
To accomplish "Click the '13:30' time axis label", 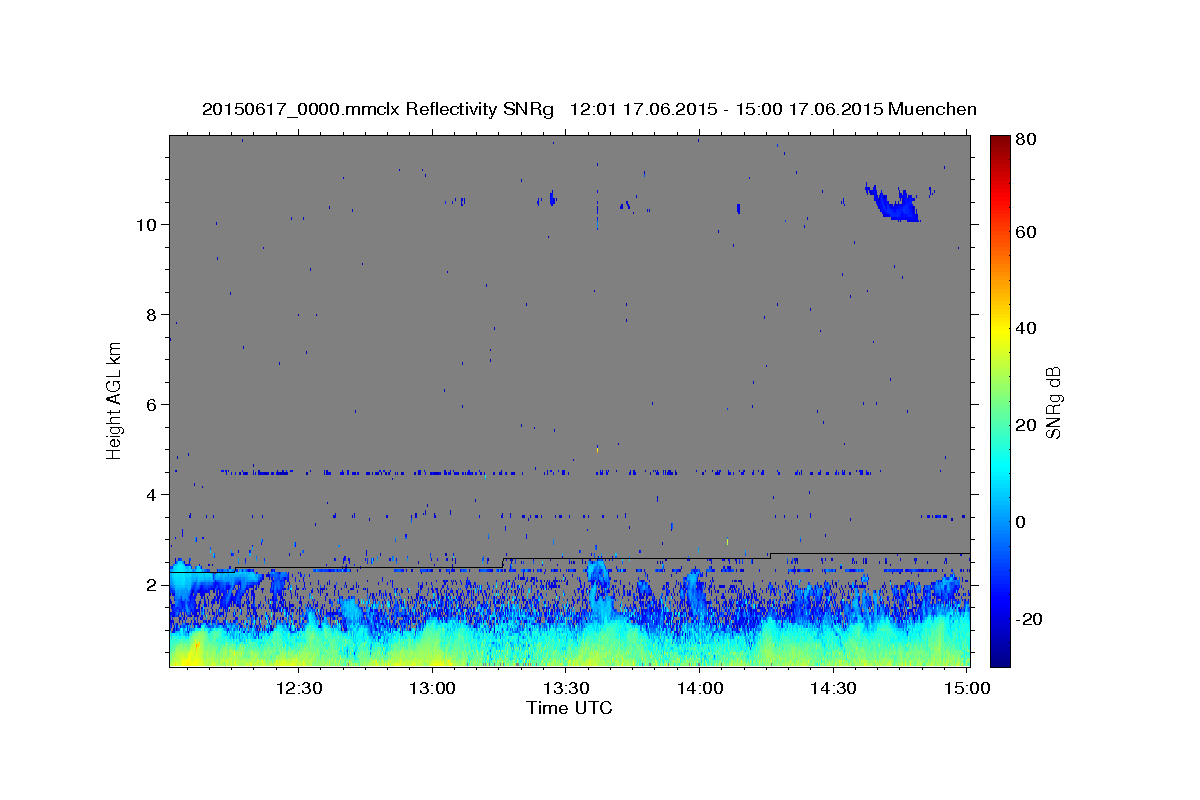I will coord(566,688).
